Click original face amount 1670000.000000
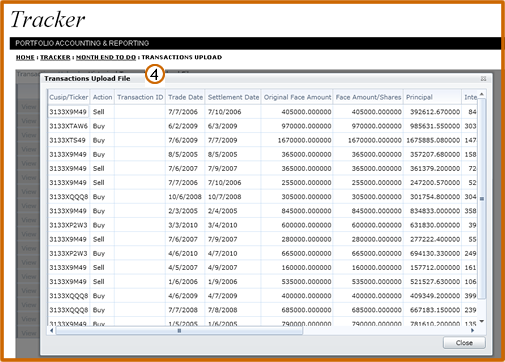The image size is (505, 362). 305,140
